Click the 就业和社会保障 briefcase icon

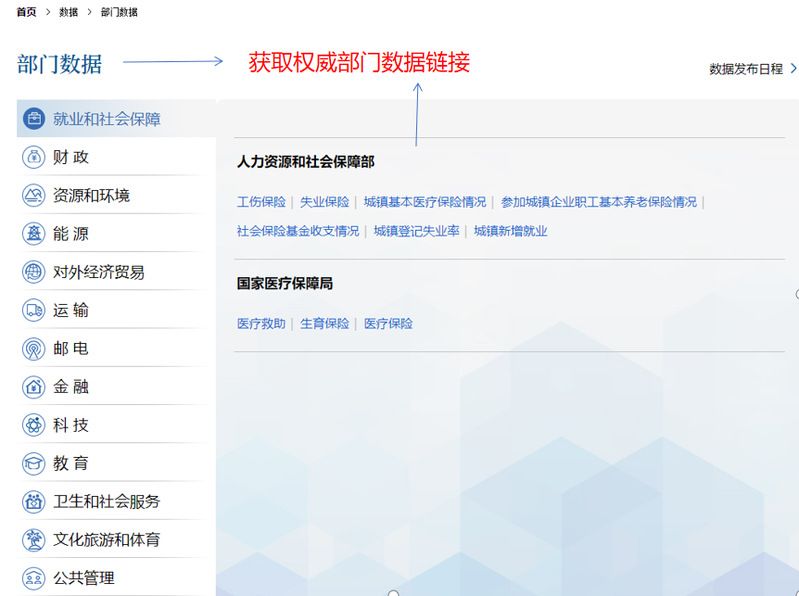34,119
